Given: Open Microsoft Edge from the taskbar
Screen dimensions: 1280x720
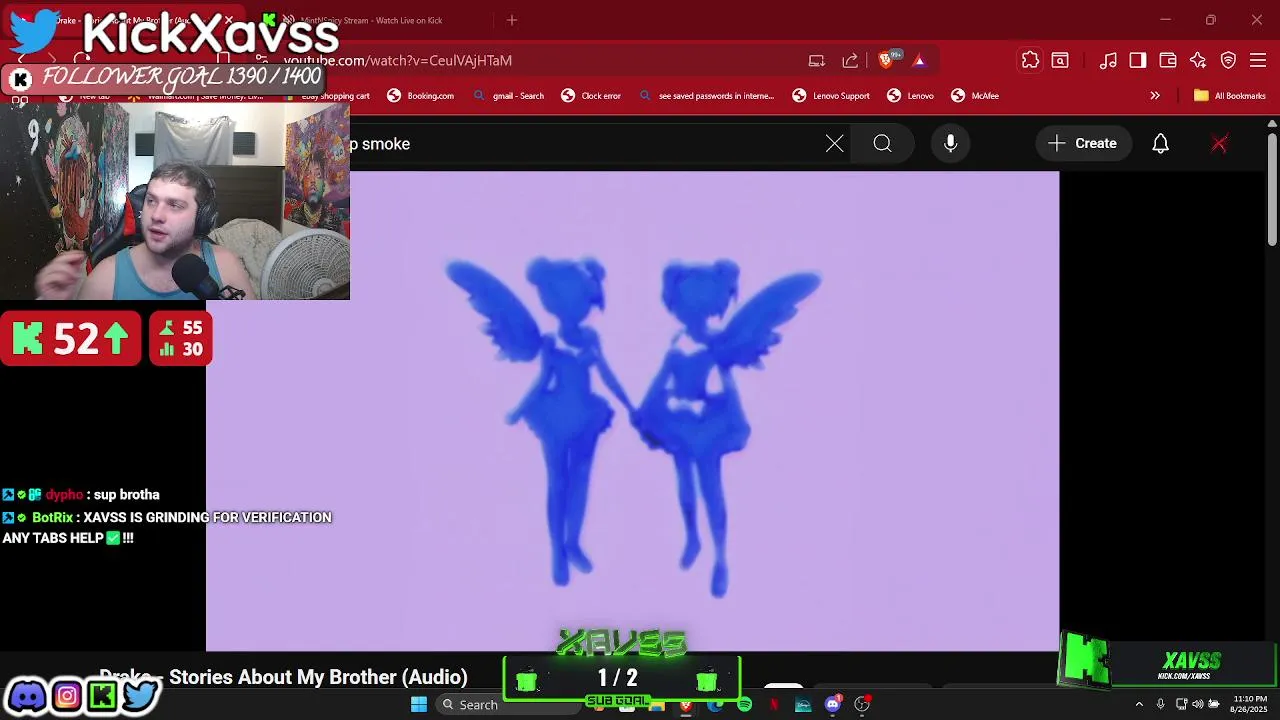Looking at the screenshot, I should [715, 705].
